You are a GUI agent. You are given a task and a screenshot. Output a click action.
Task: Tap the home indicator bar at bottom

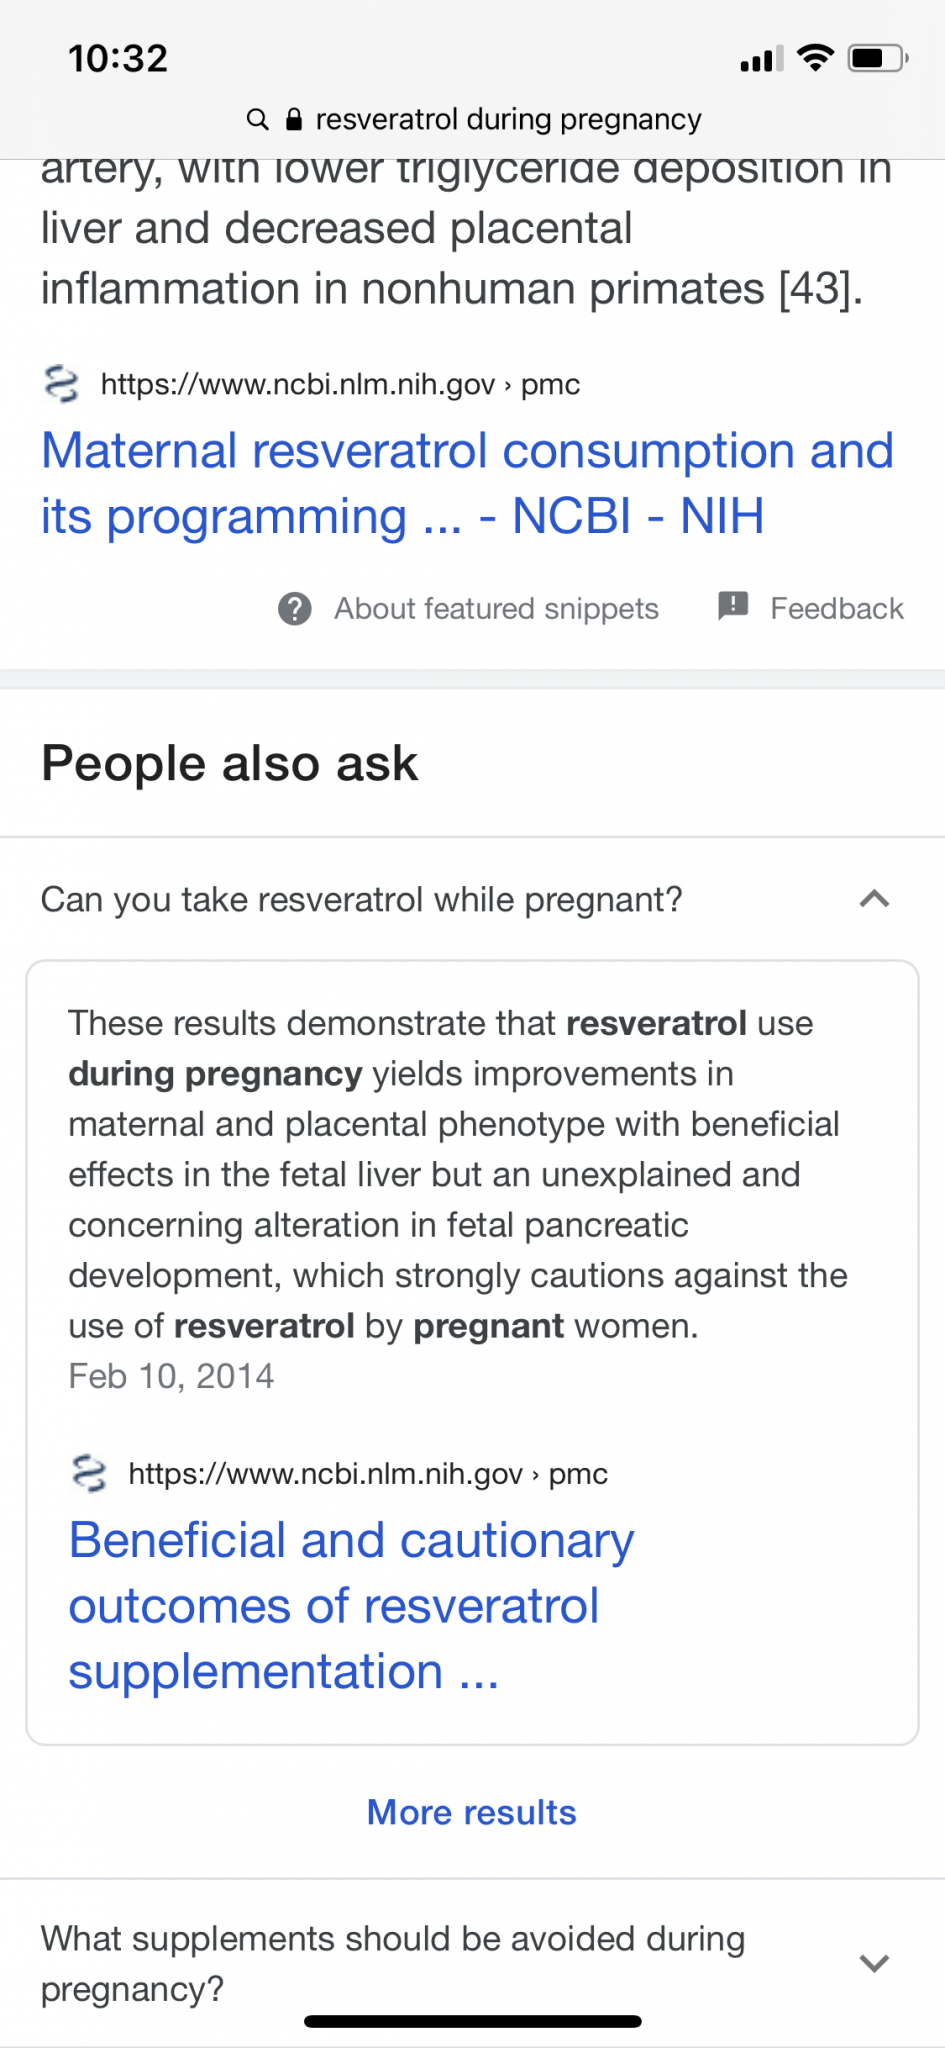click(x=472, y=2021)
